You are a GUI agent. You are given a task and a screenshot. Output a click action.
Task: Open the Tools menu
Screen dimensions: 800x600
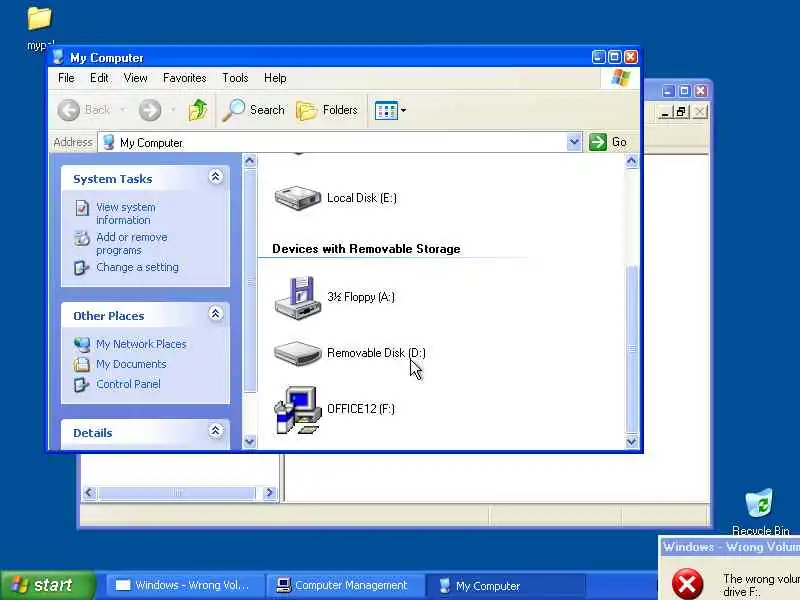click(235, 78)
